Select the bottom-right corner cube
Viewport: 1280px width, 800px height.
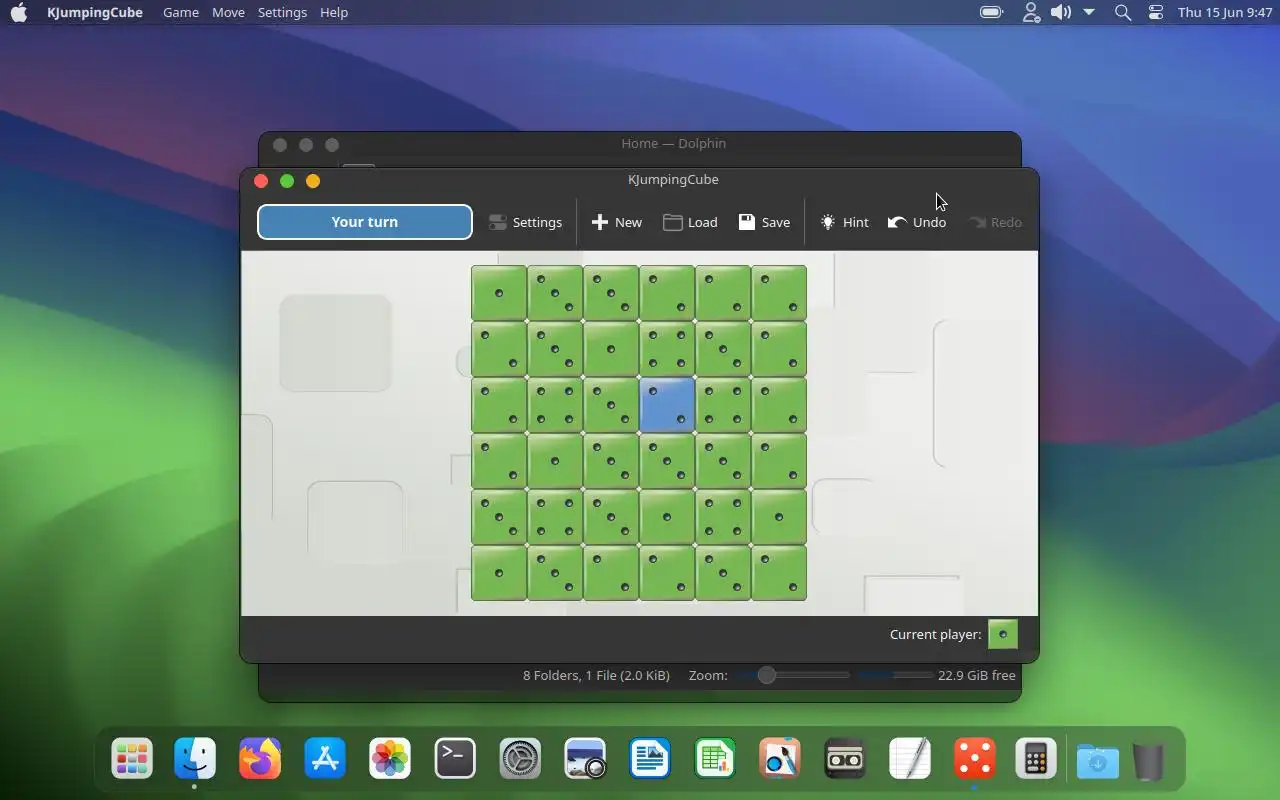click(779, 573)
